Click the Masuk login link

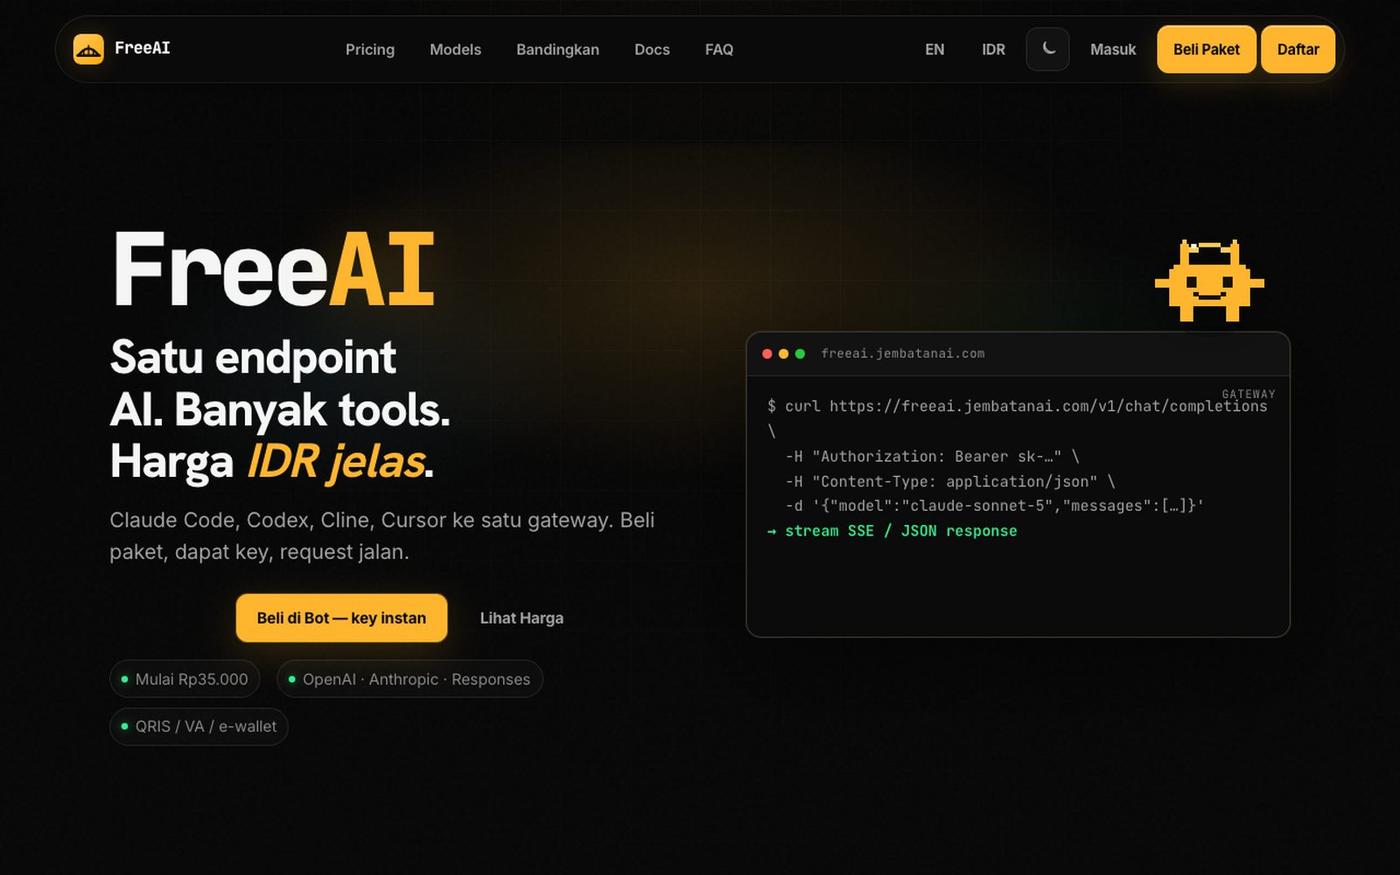click(x=1113, y=49)
